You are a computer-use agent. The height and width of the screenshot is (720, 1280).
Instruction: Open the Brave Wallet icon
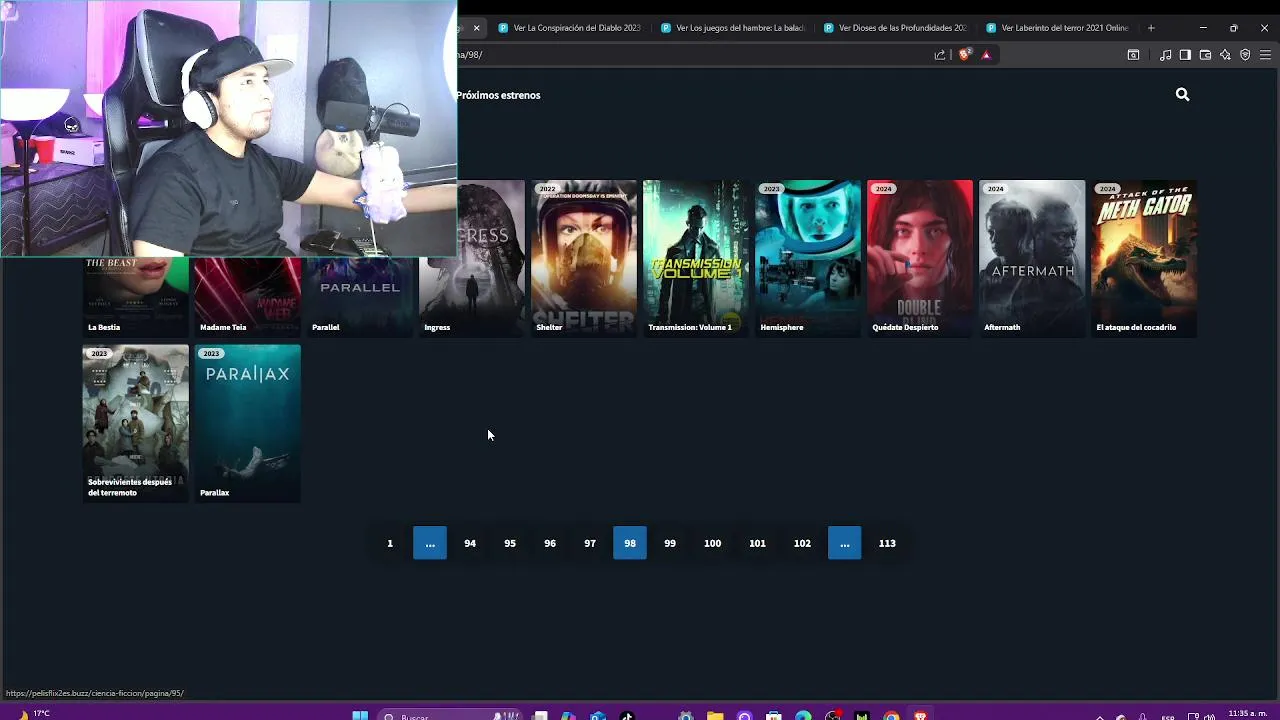pos(1205,55)
